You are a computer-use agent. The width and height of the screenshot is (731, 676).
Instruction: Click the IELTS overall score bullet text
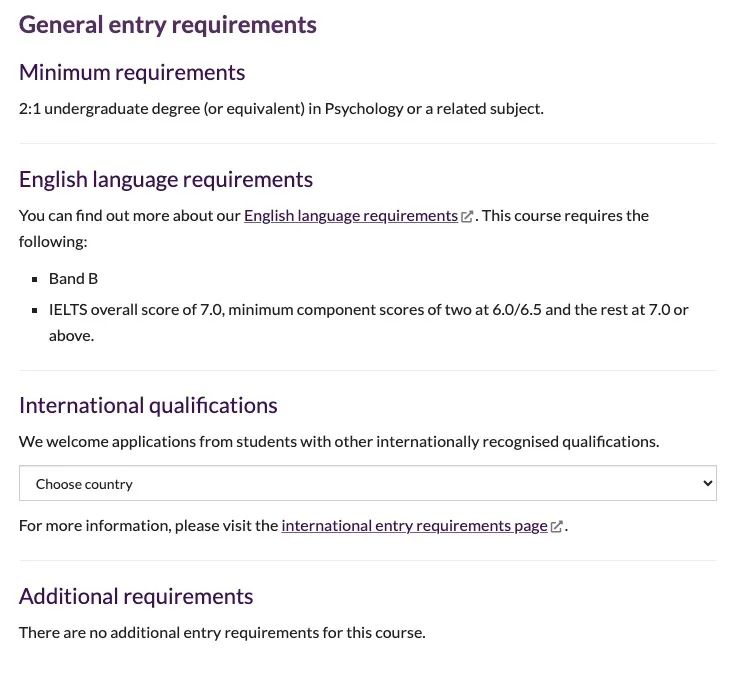[368, 323]
